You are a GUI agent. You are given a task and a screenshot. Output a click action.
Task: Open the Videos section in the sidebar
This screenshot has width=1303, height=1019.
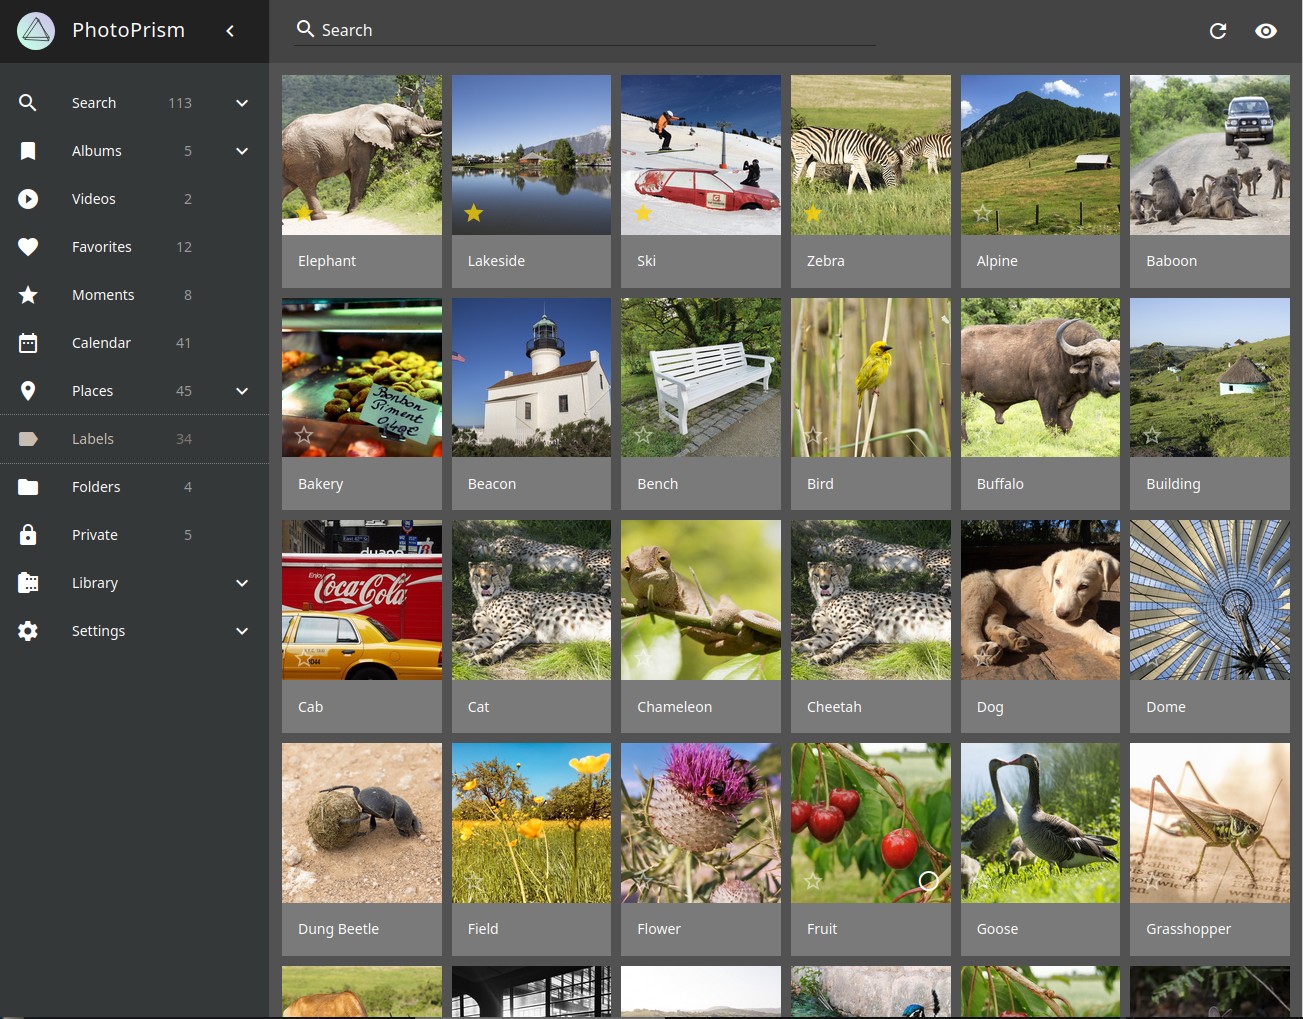click(x=93, y=198)
